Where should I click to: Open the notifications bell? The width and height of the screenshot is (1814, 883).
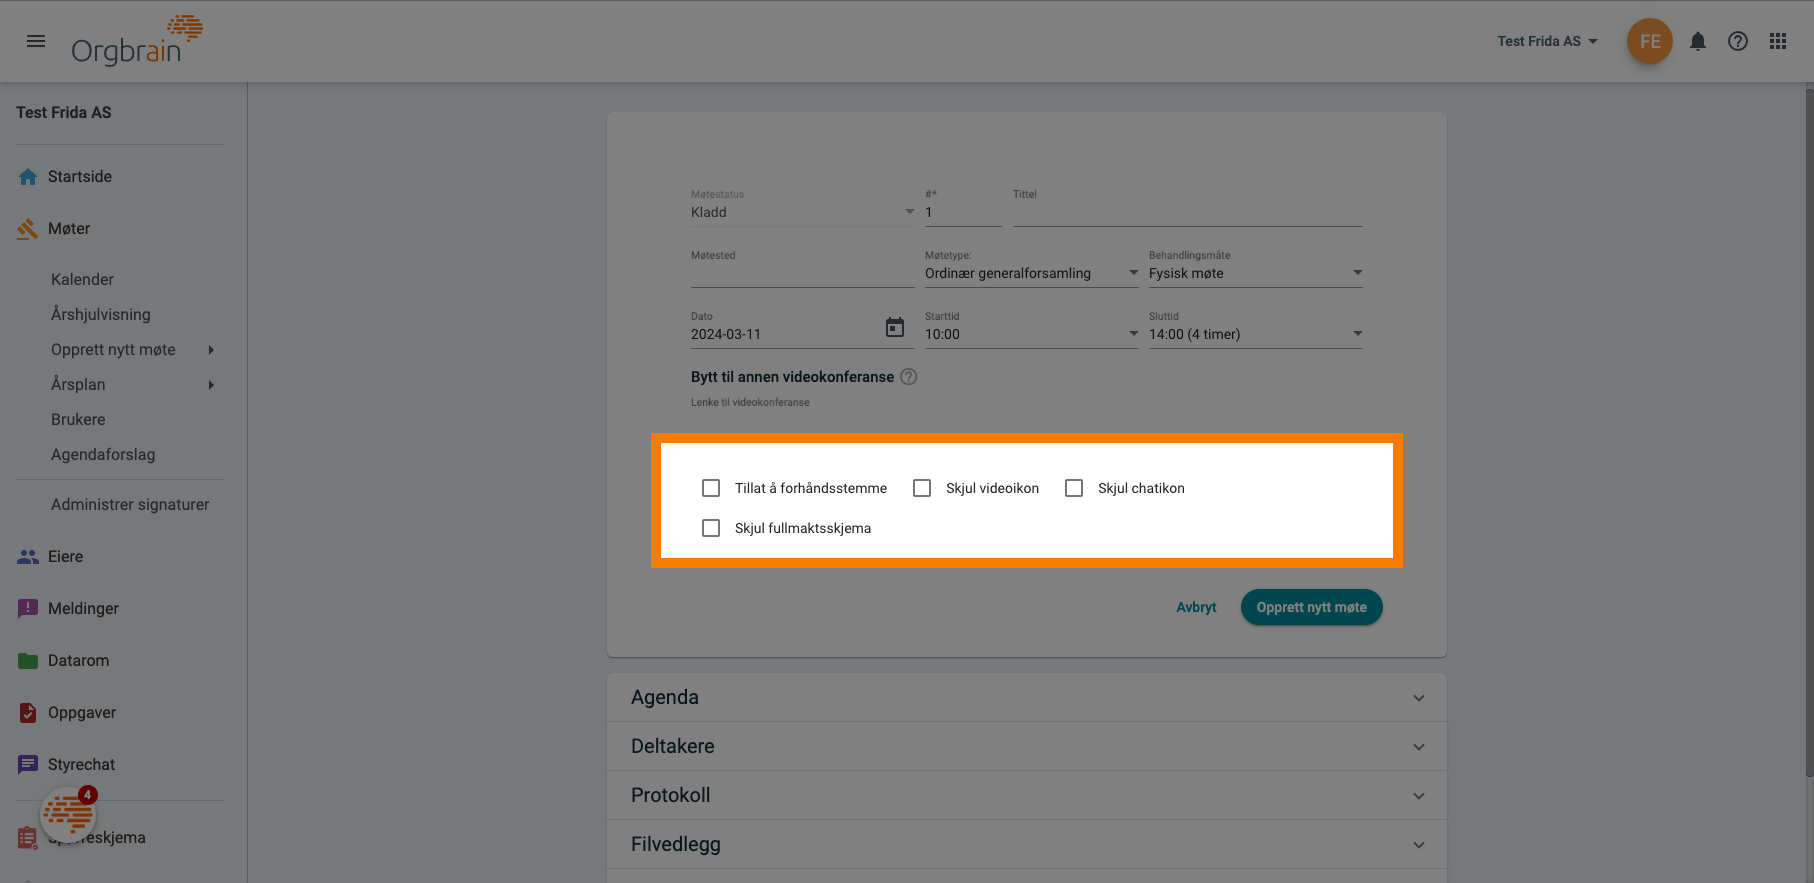(1698, 41)
